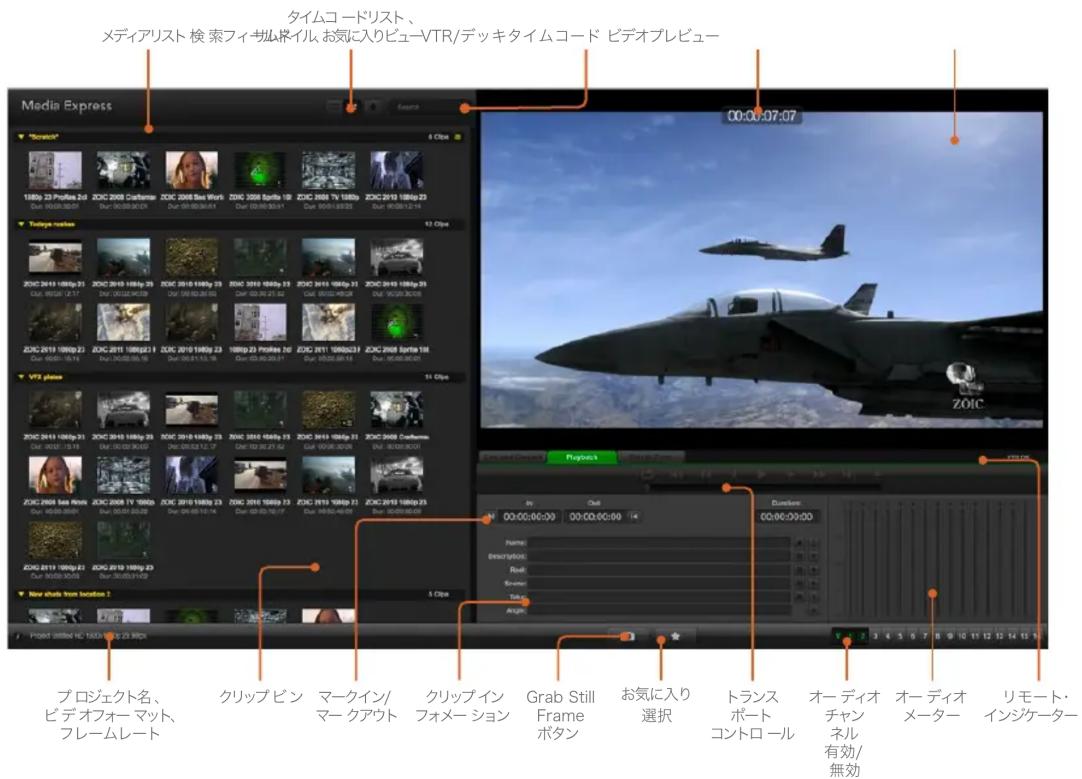The image size is (1082, 779).
Task: Click the Search field in media list
Action: 428,107
